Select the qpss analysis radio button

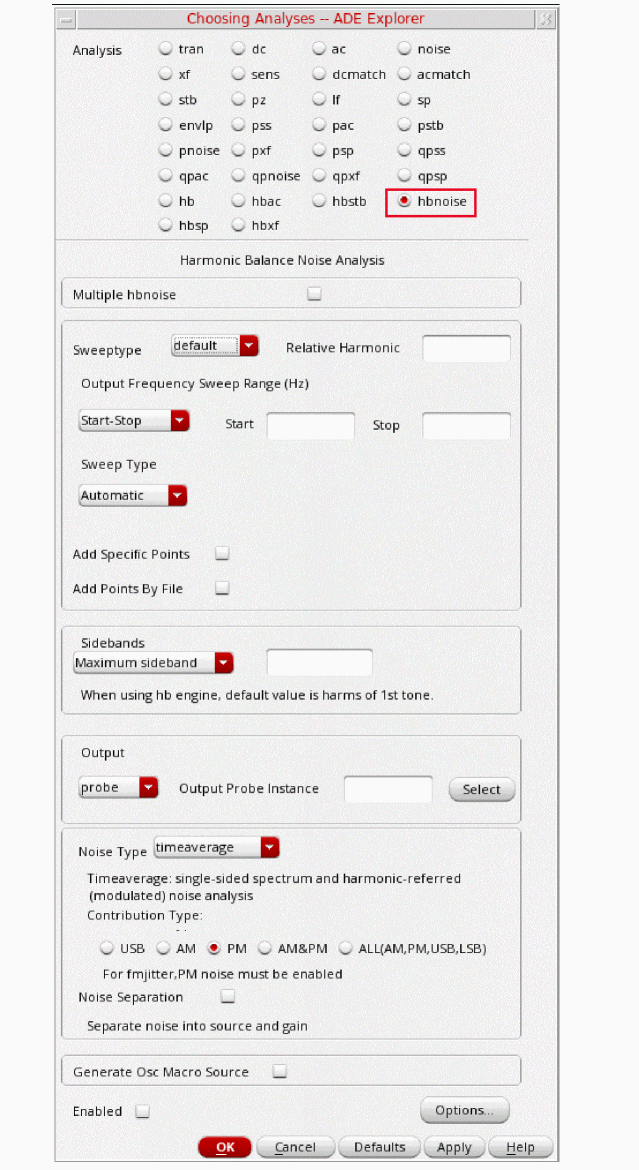(x=405, y=151)
